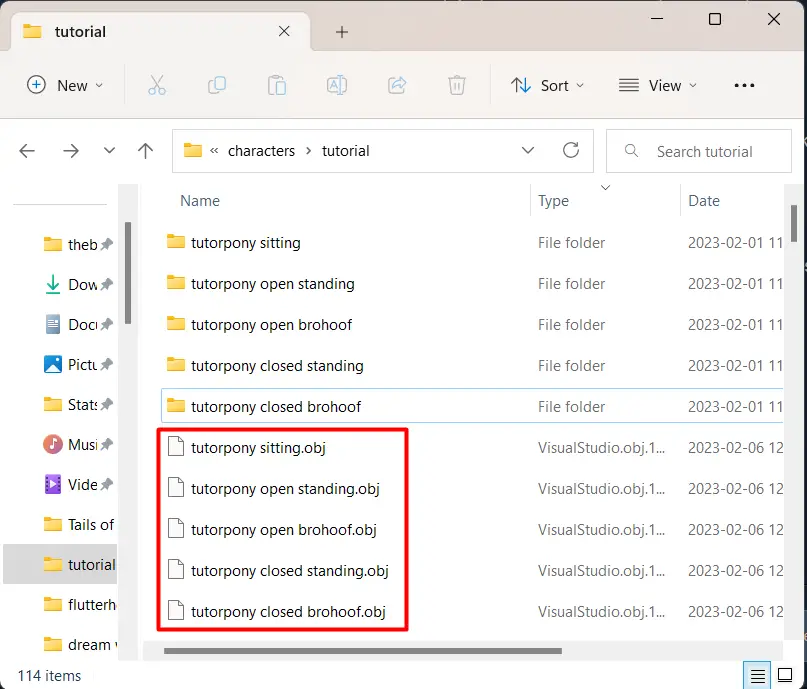807x689 pixels.
Task: Sort by the Date column header
Action: (704, 201)
